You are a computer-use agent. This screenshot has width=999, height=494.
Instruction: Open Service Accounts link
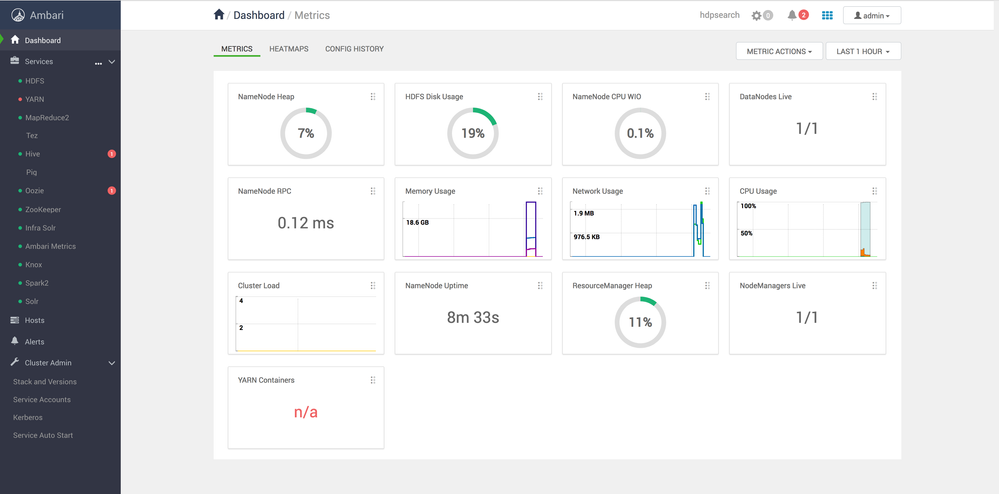pyautogui.click(x=41, y=400)
